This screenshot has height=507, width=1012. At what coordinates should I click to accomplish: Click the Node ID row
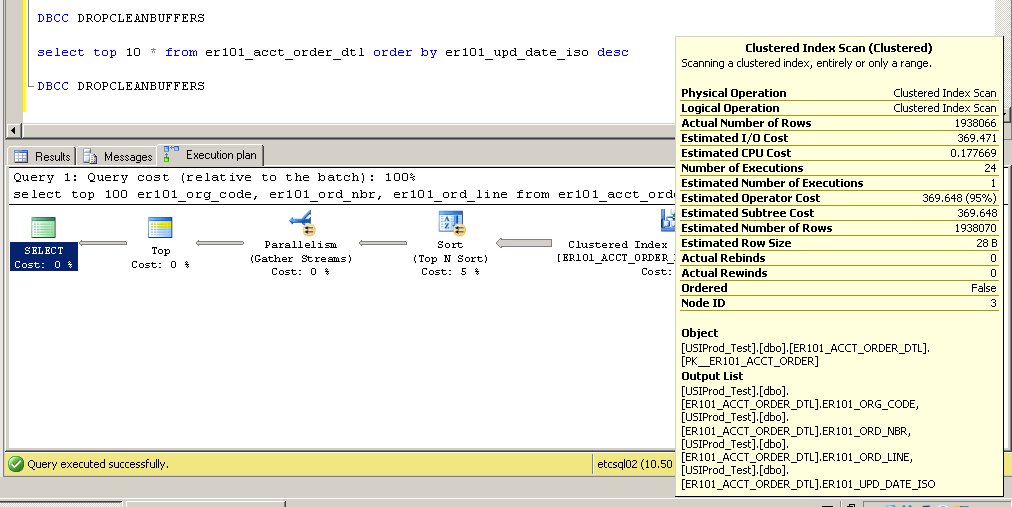pos(838,303)
